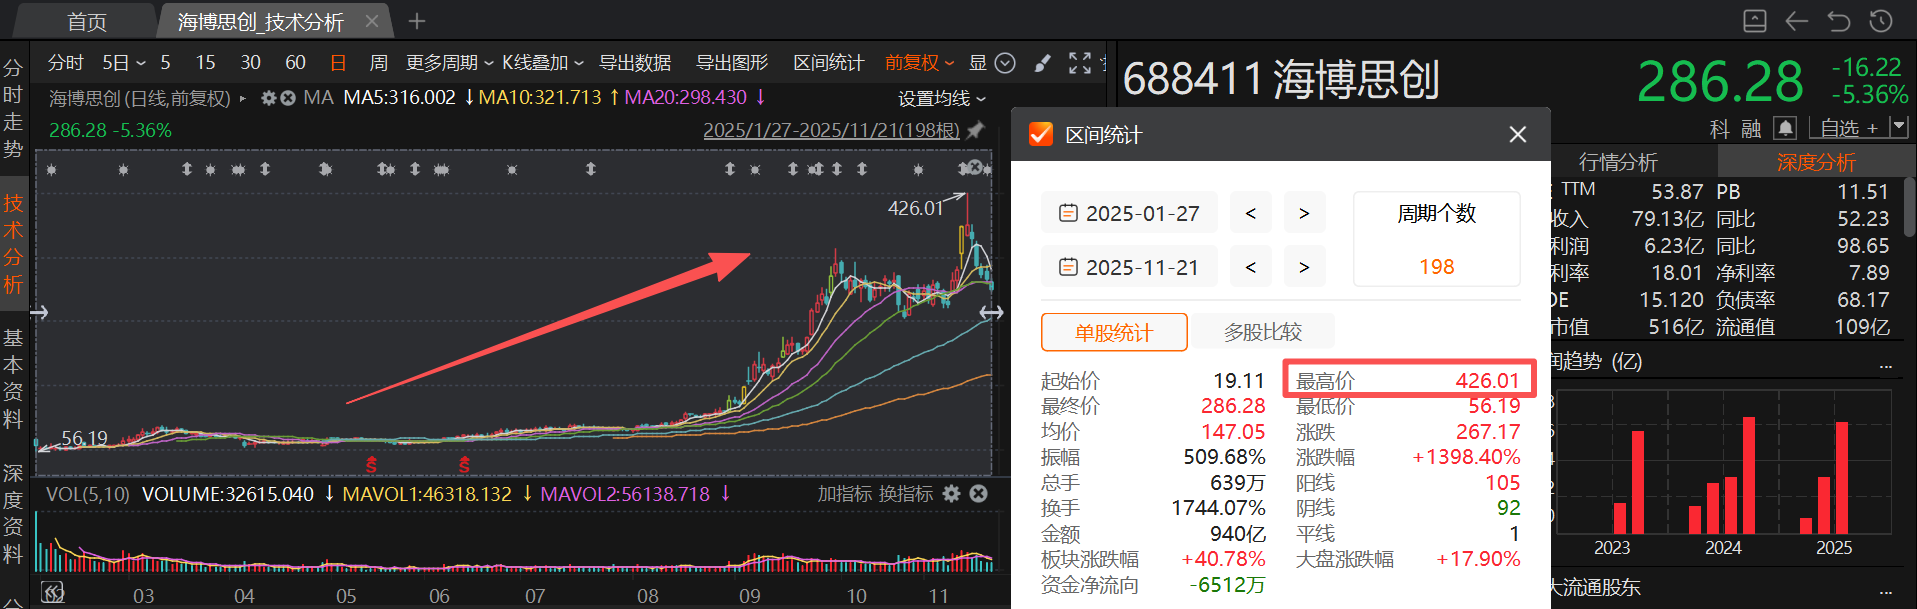Image resolution: width=1917 pixels, height=609 pixels.
Task: Select the 周 weekly K-line period
Action: point(378,63)
